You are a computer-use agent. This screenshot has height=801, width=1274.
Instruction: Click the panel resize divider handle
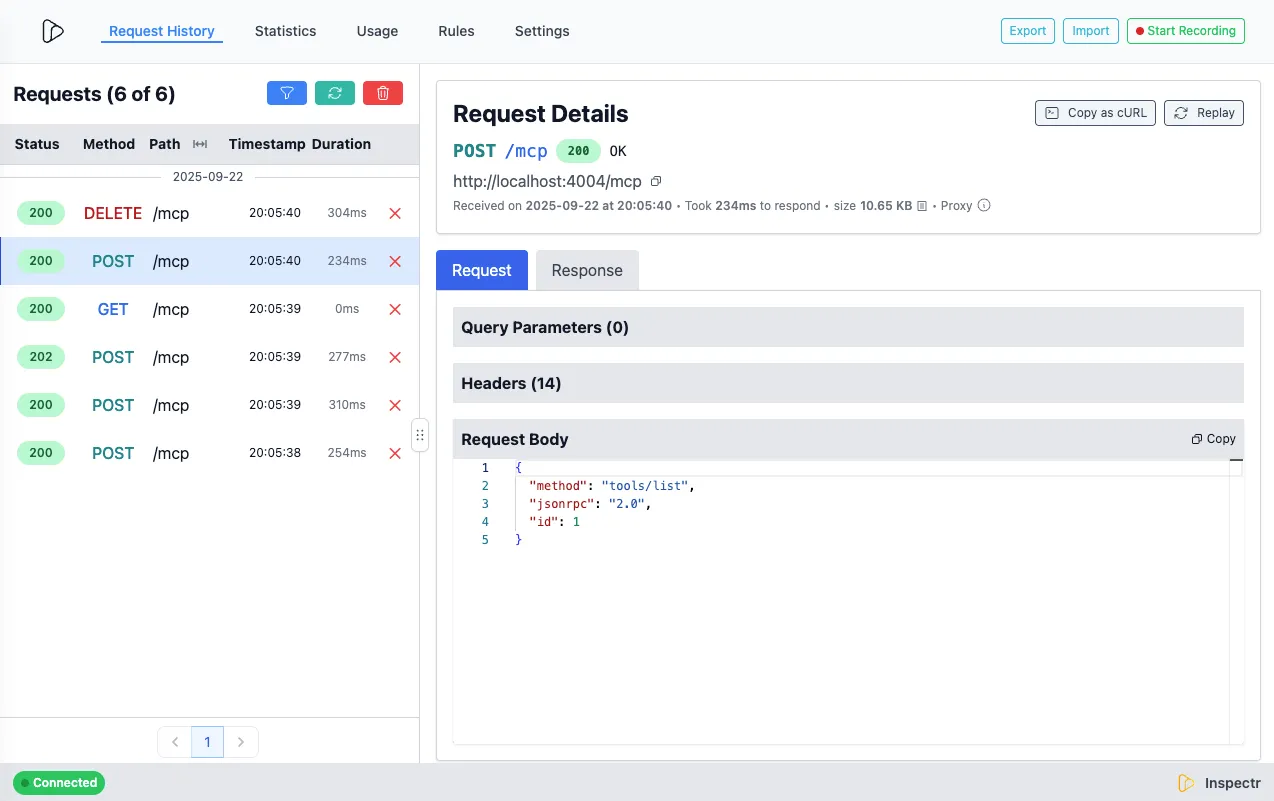click(x=420, y=435)
